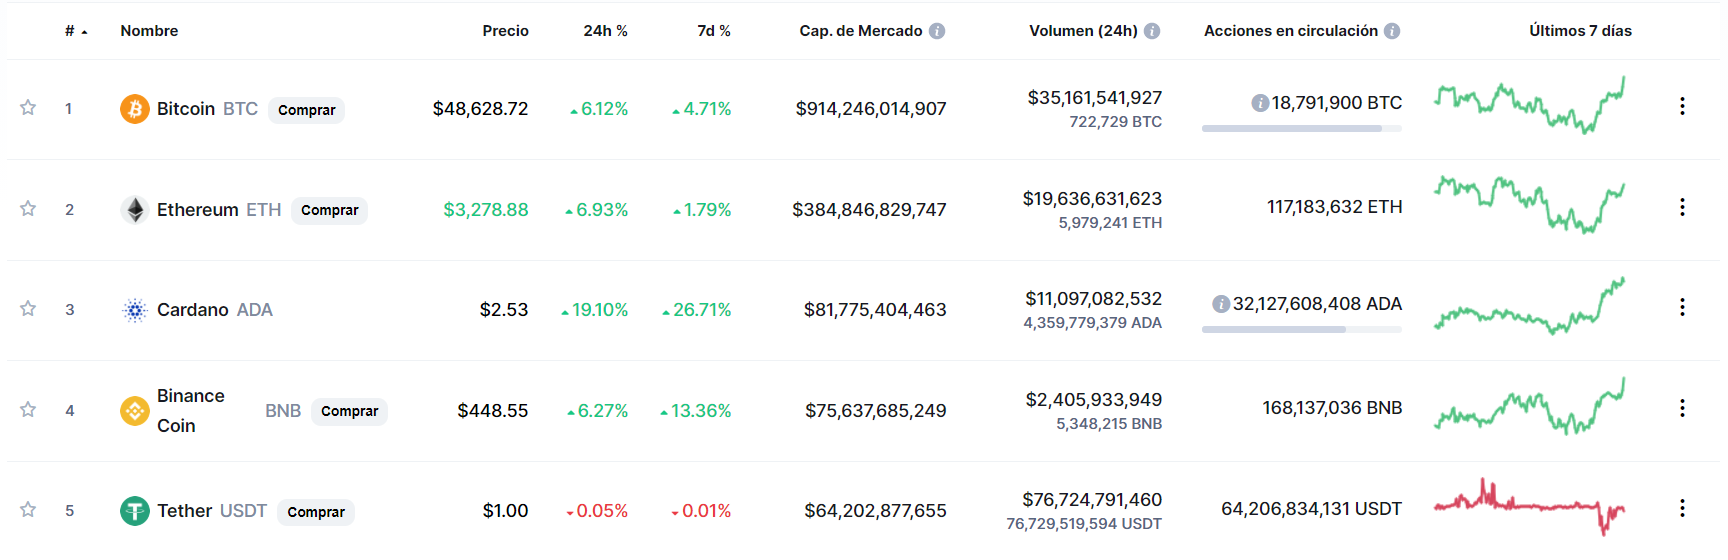Image resolution: width=1728 pixels, height=560 pixels.
Task: Toggle Cardano watchlist star
Action: click(28, 308)
